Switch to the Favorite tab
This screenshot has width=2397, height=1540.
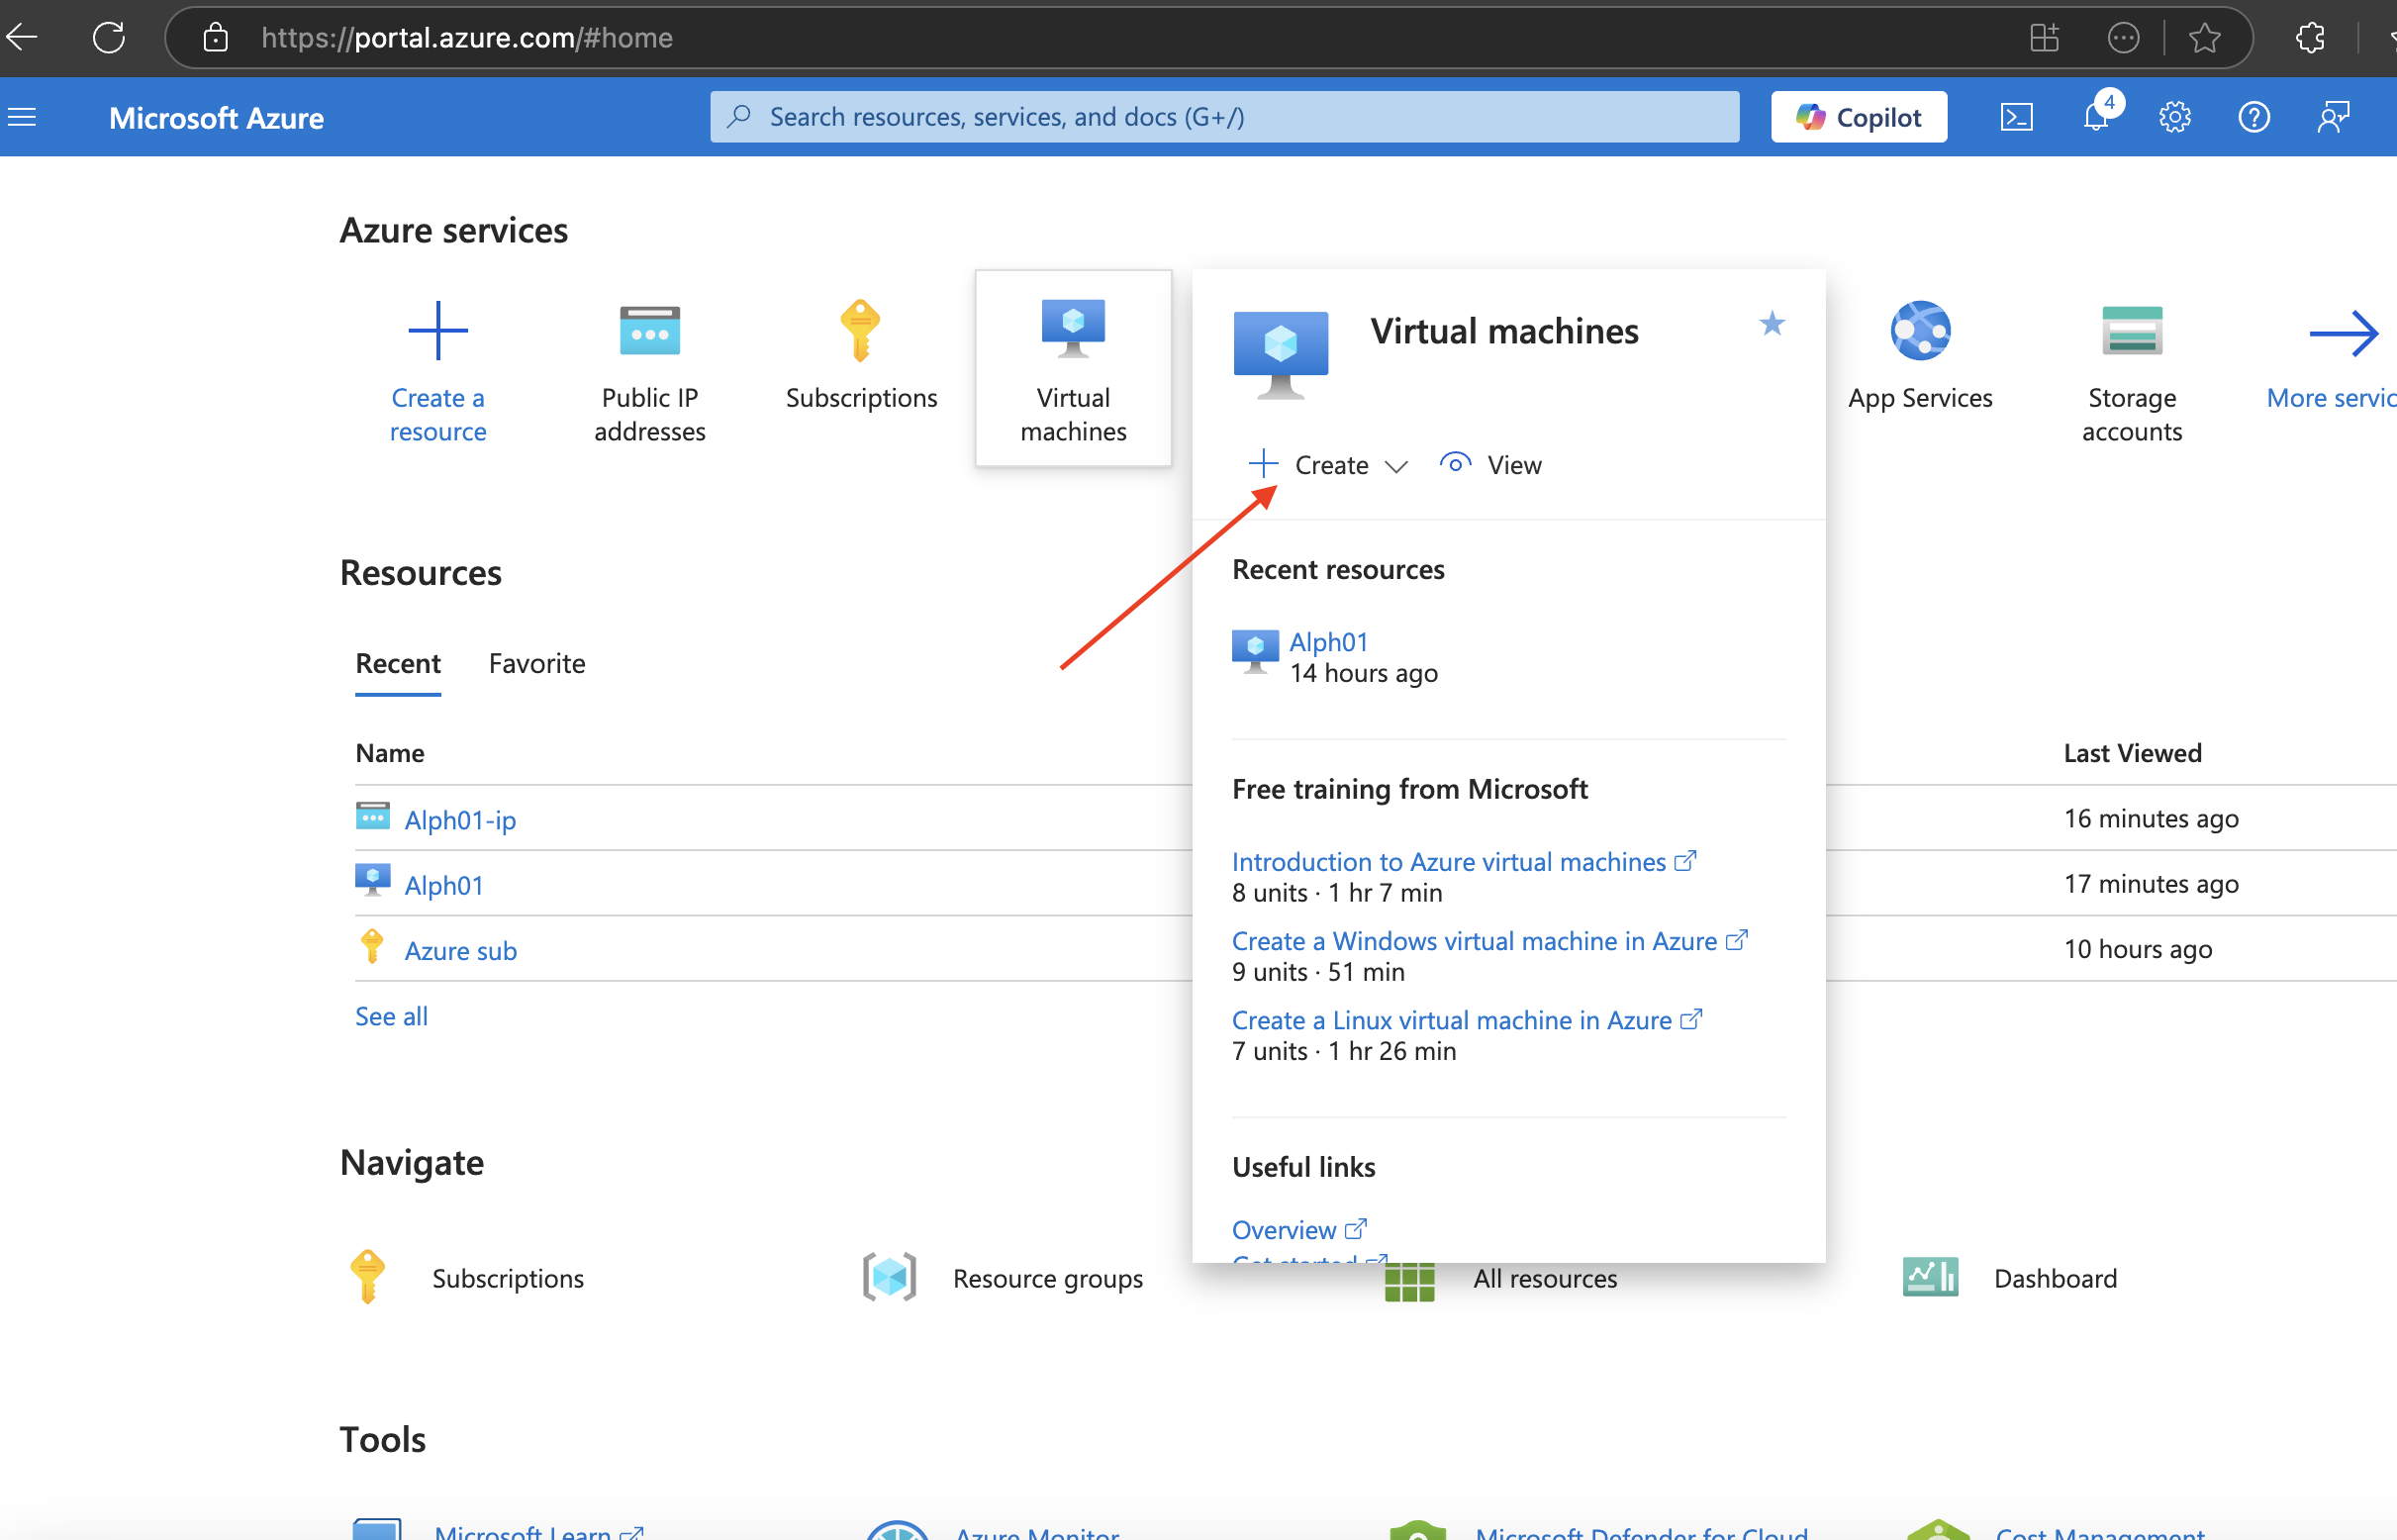537,663
